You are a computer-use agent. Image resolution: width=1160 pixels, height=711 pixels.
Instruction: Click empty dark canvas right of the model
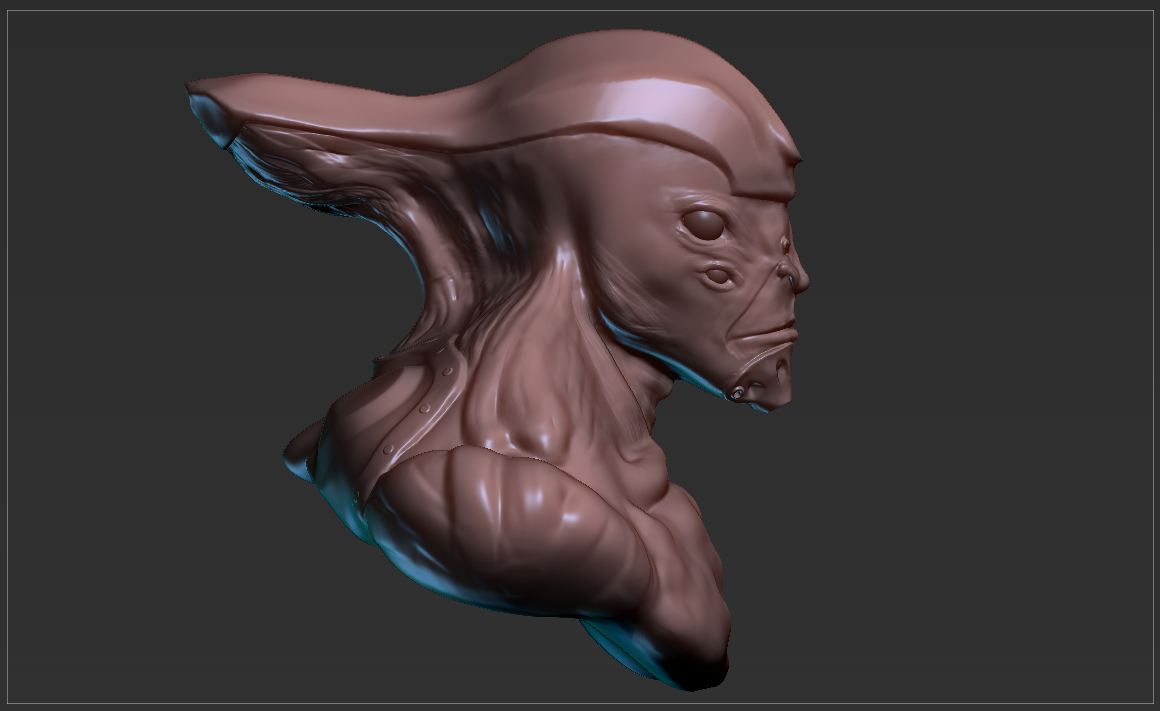tap(977, 370)
